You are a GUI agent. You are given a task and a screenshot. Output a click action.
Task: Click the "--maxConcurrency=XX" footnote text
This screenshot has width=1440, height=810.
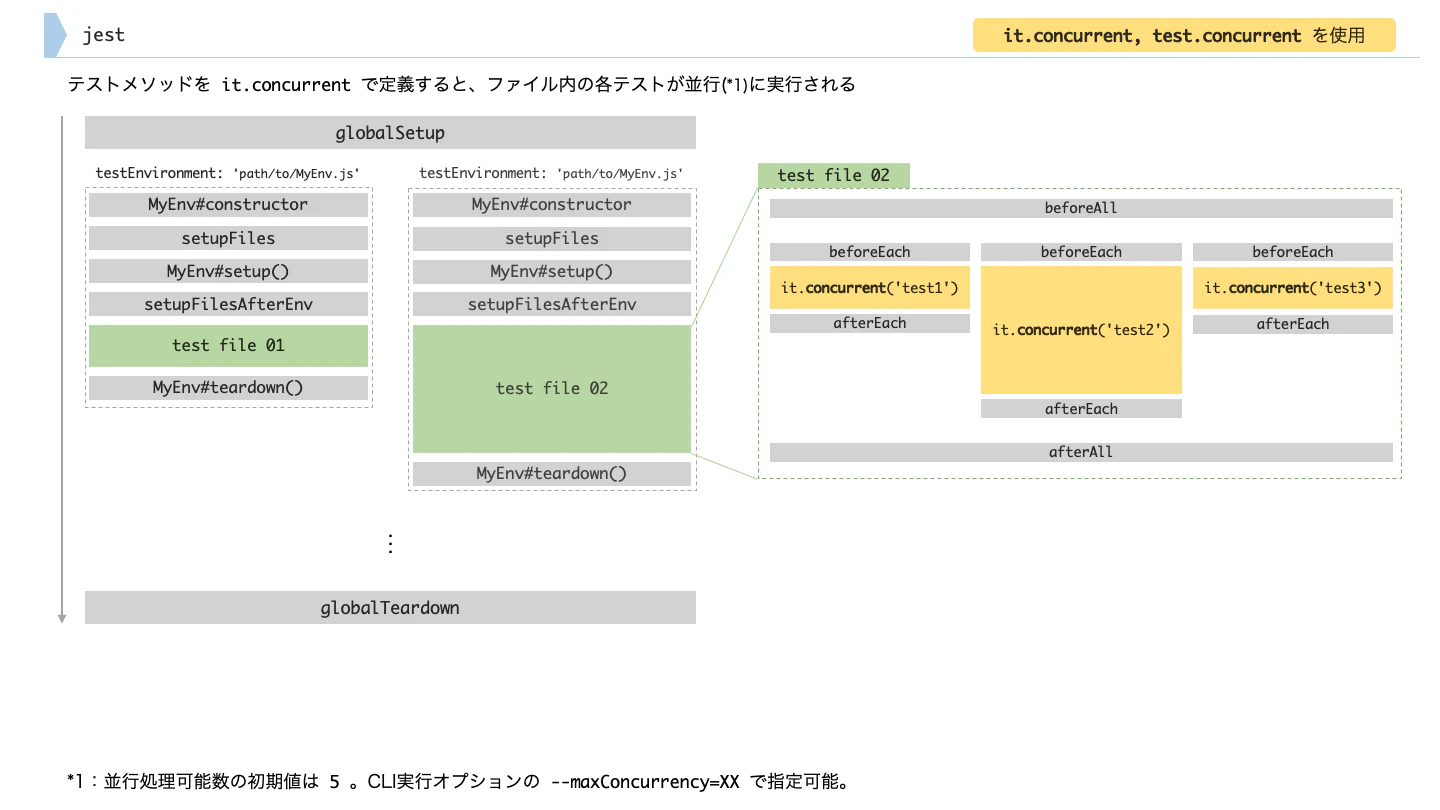point(646,782)
